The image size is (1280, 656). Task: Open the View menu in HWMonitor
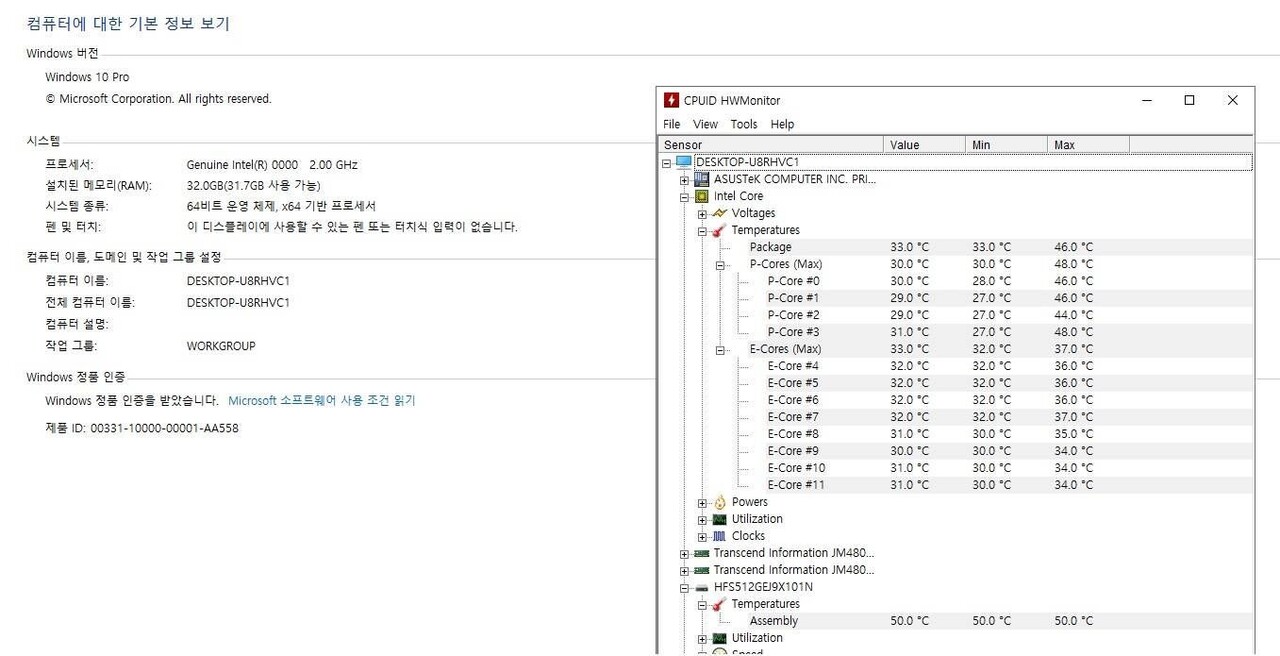[705, 123]
